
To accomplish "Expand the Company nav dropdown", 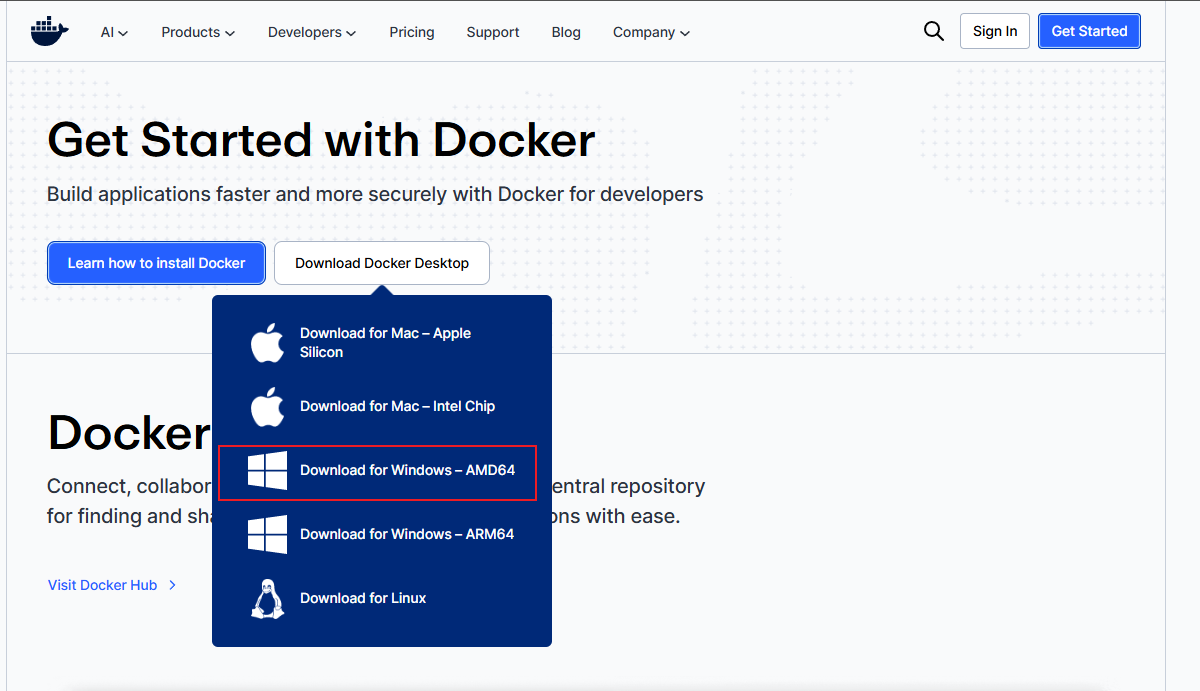I will point(651,32).
